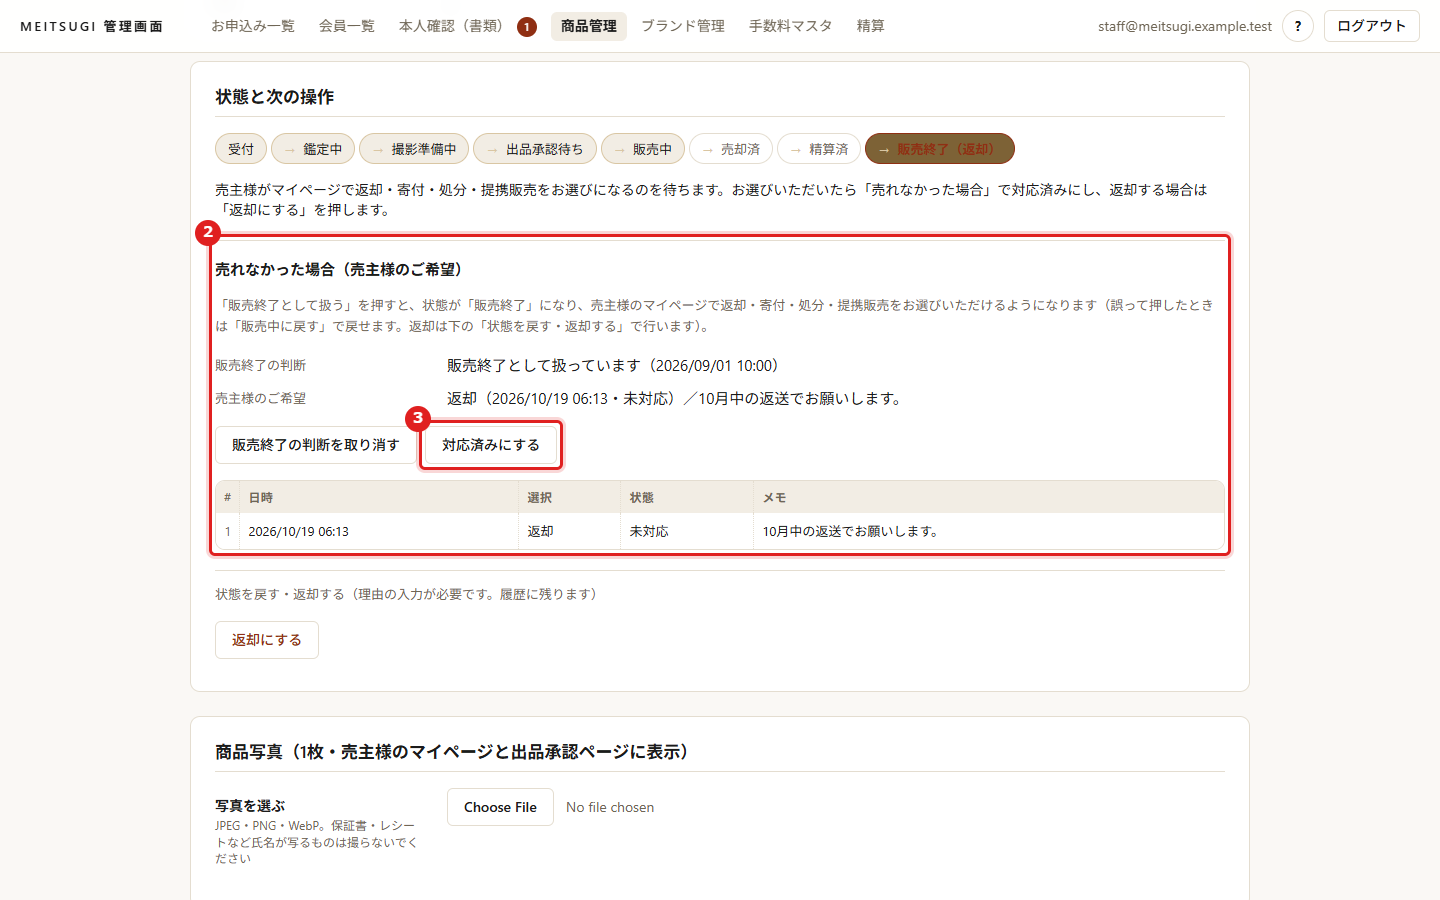Click the notification badge next to 本人確認

[527, 27]
